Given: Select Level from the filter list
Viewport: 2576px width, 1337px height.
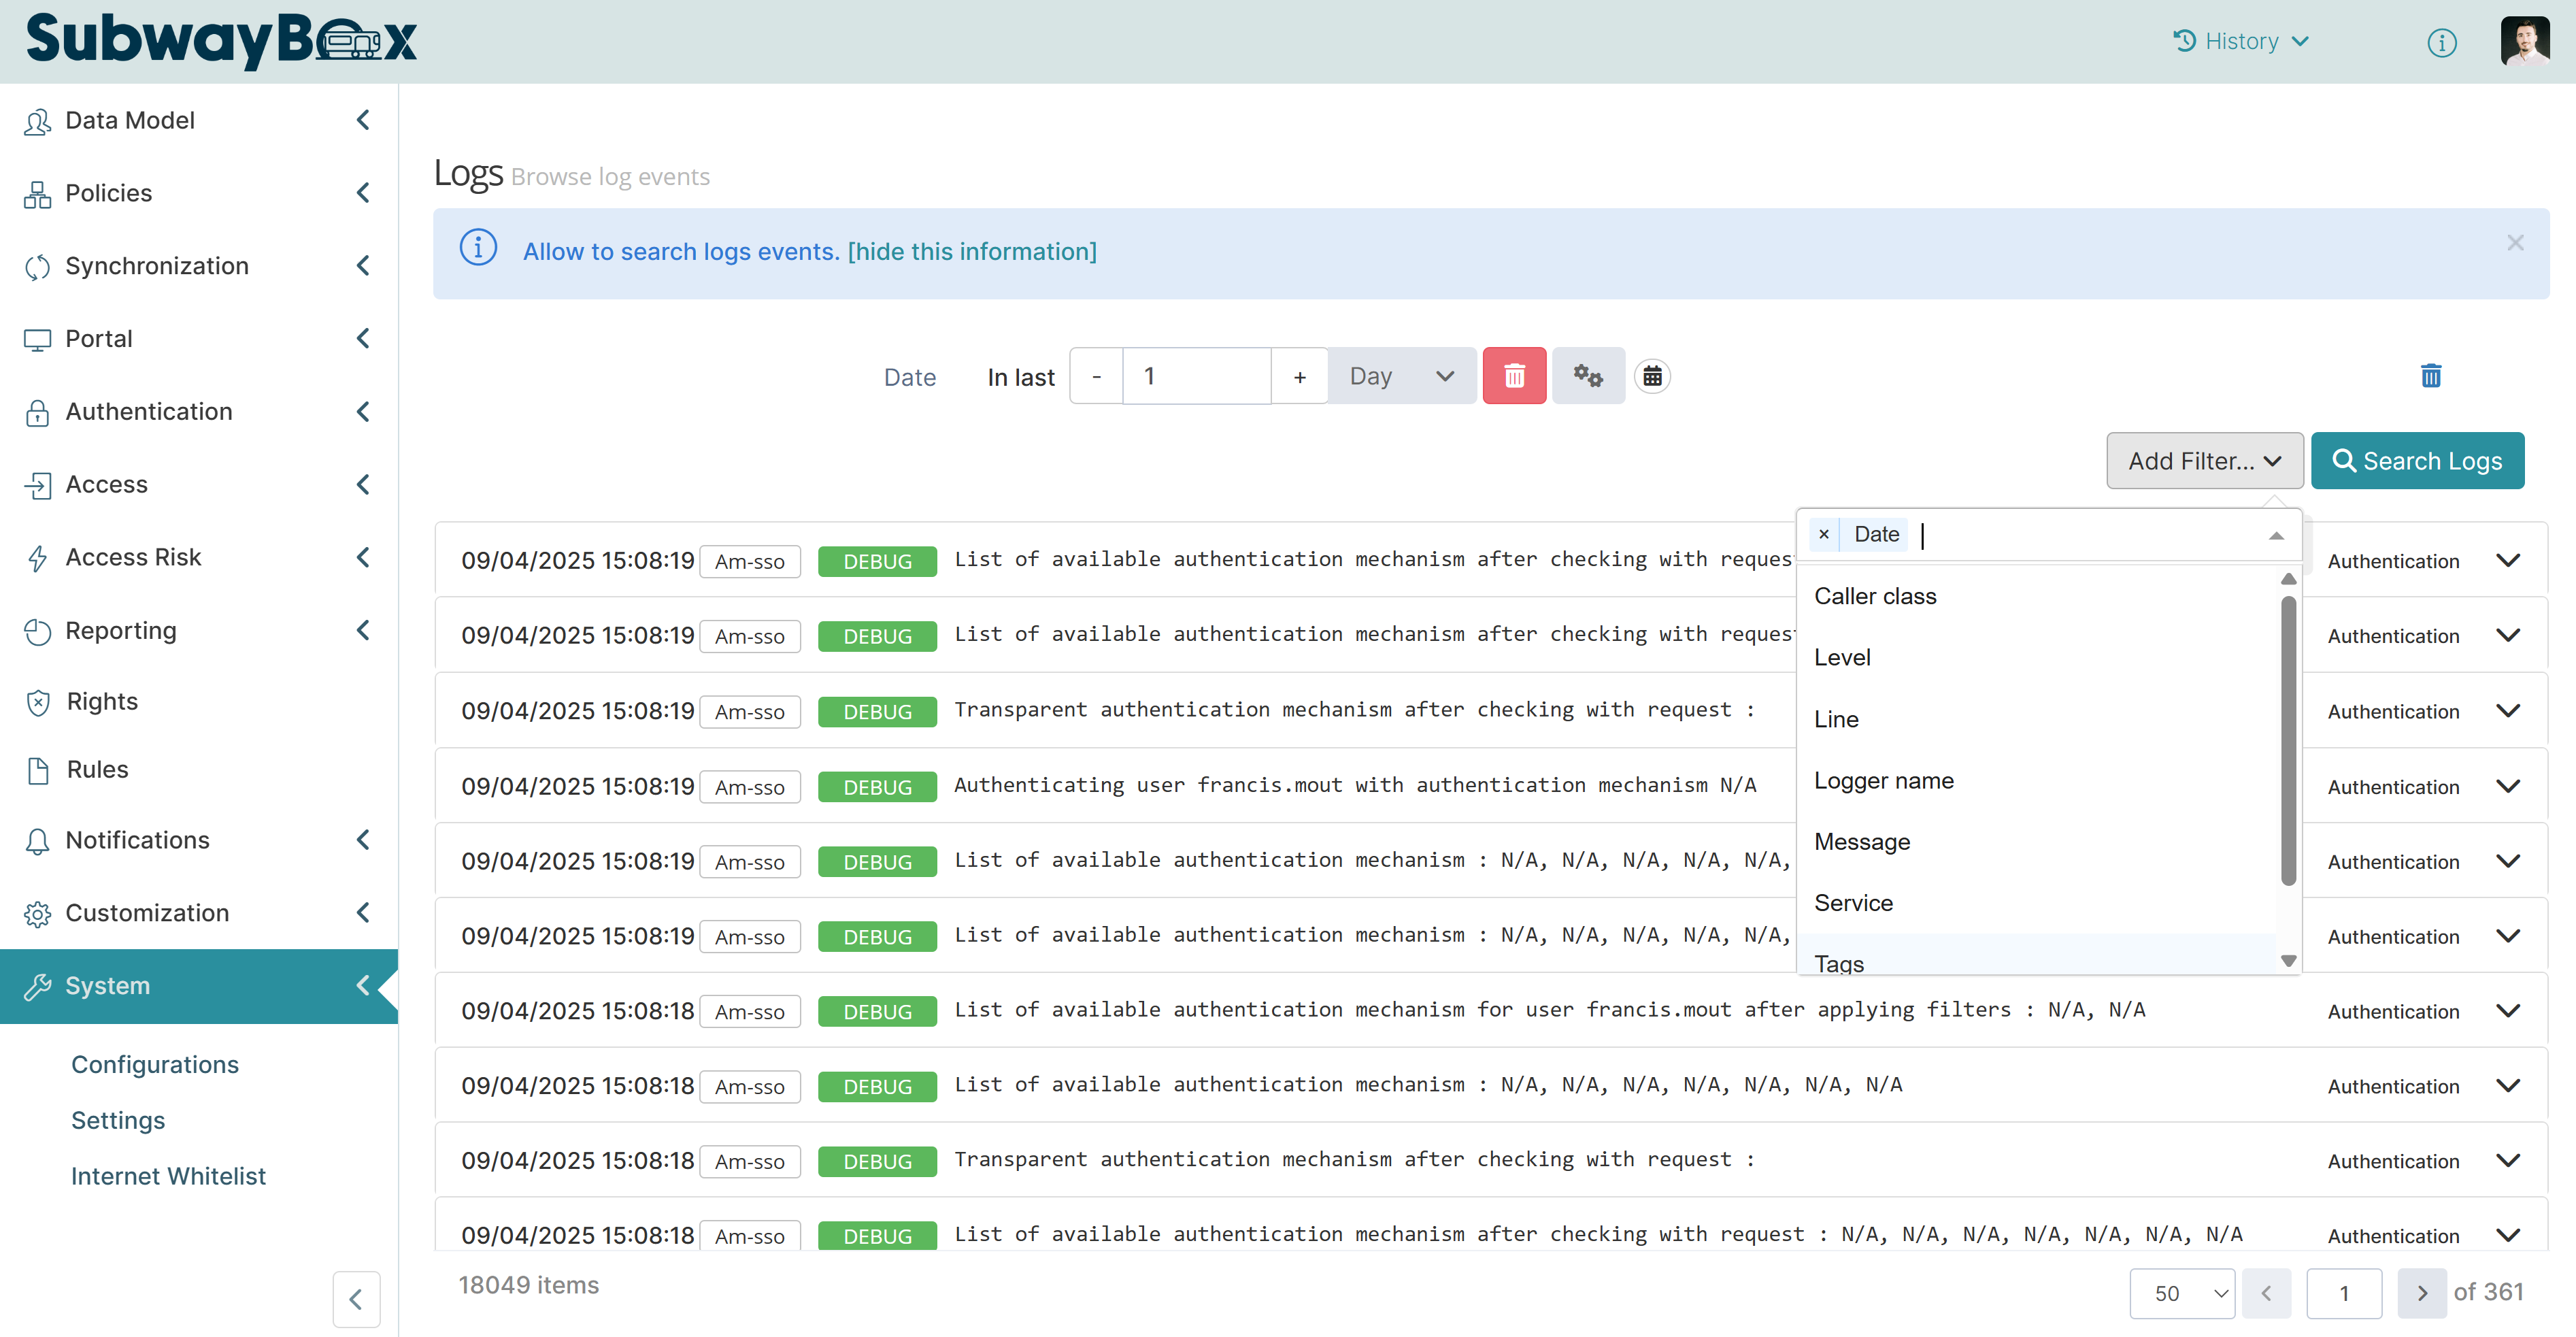Looking at the screenshot, I should pos(1842,657).
